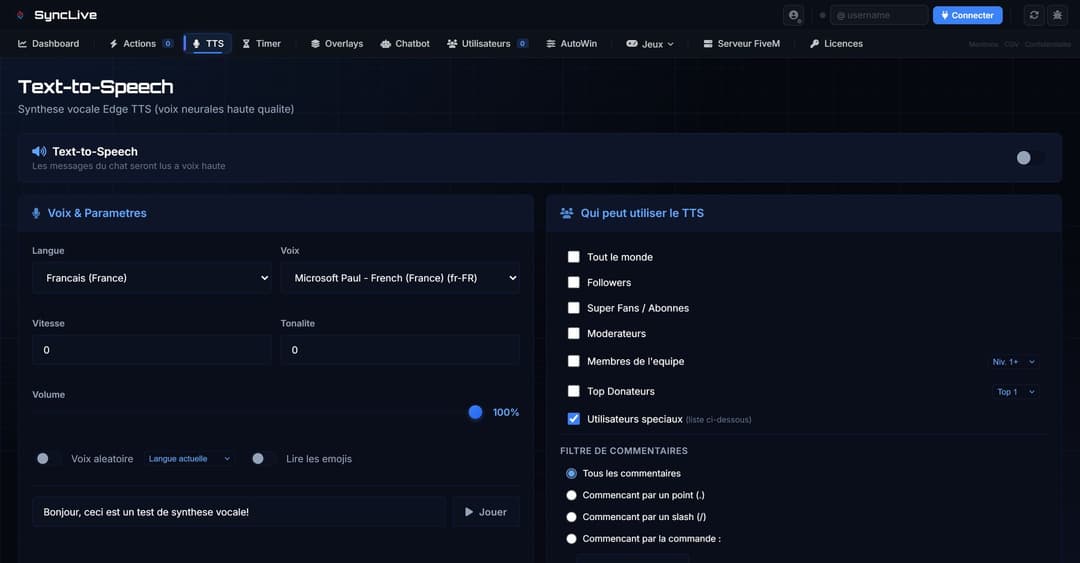Image resolution: width=1080 pixels, height=563 pixels.
Task: Select Commencant par un slash radio option
Action: [x=572, y=517]
